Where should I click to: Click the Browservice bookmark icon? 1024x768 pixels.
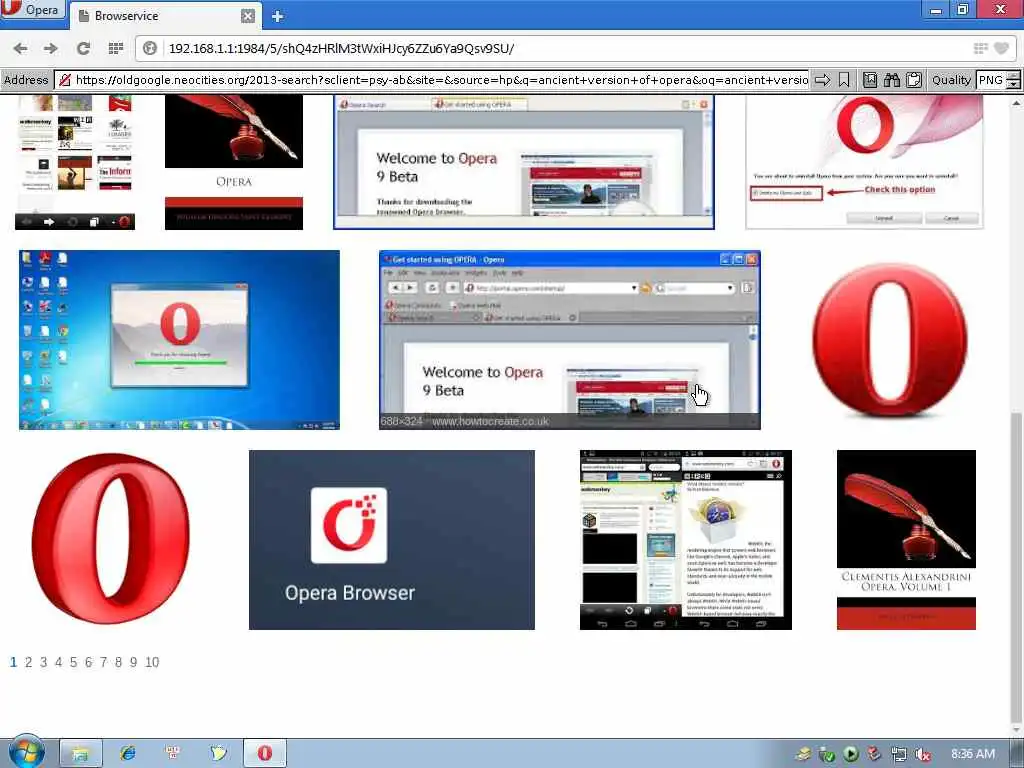pyautogui.click(x=844, y=80)
